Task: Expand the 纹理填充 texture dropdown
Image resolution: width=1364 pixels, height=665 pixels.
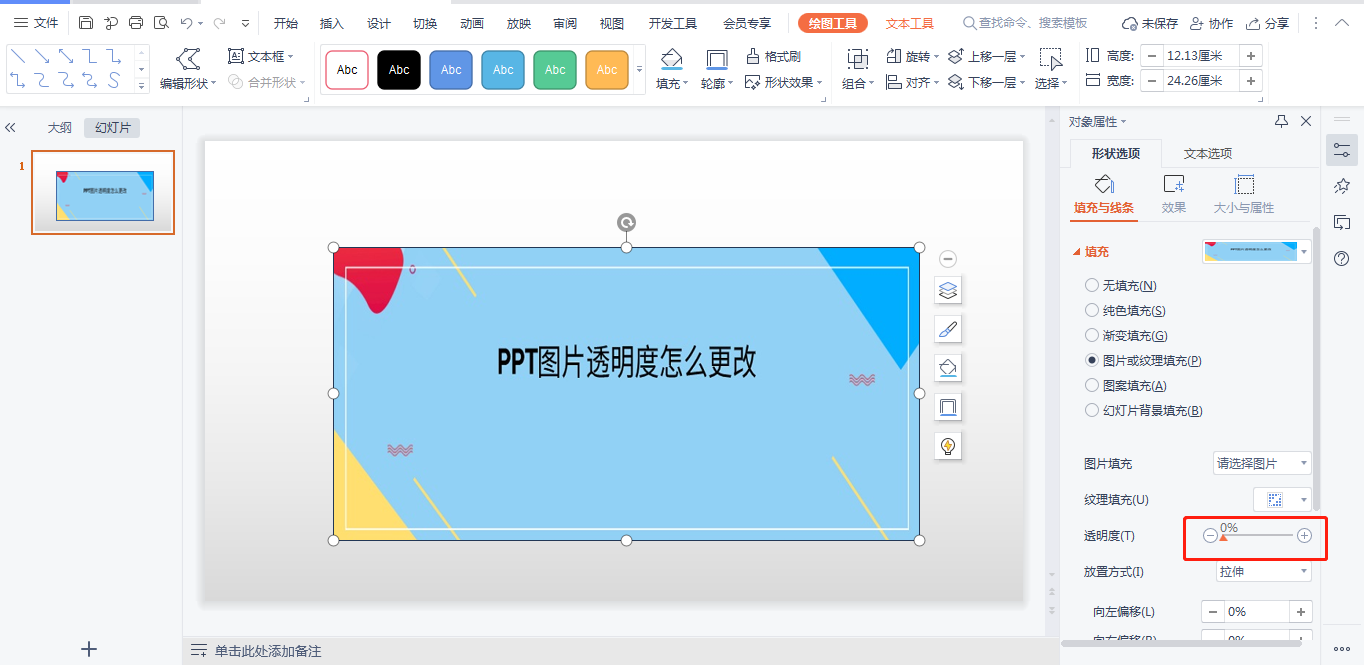Action: tap(1283, 499)
